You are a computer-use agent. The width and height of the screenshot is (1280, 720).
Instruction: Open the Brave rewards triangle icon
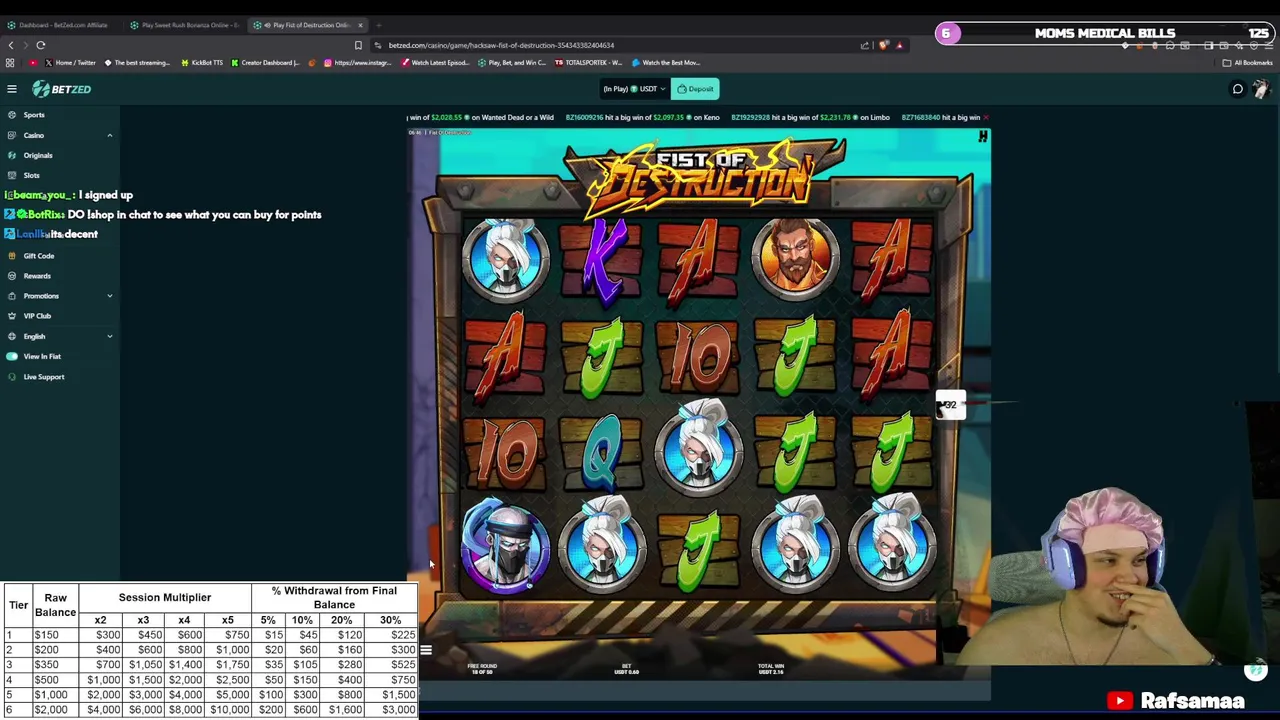click(x=899, y=45)
